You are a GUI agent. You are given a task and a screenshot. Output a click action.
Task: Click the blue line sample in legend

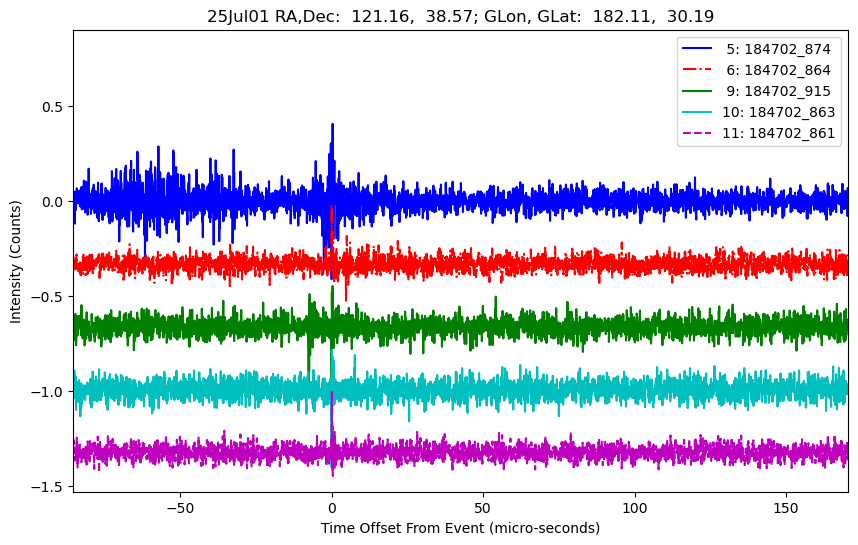click(697, 49)
